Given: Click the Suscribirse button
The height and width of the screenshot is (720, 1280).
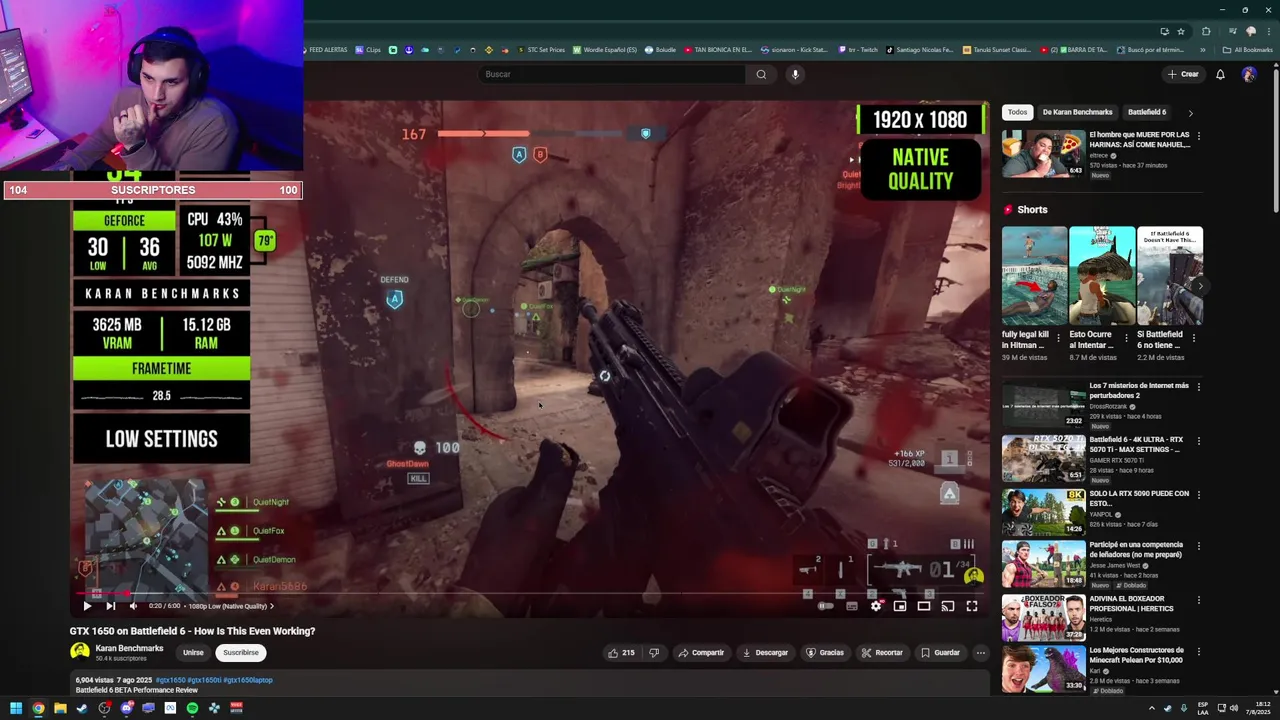Looking at the screenshot, I should (x=241, y=653).
